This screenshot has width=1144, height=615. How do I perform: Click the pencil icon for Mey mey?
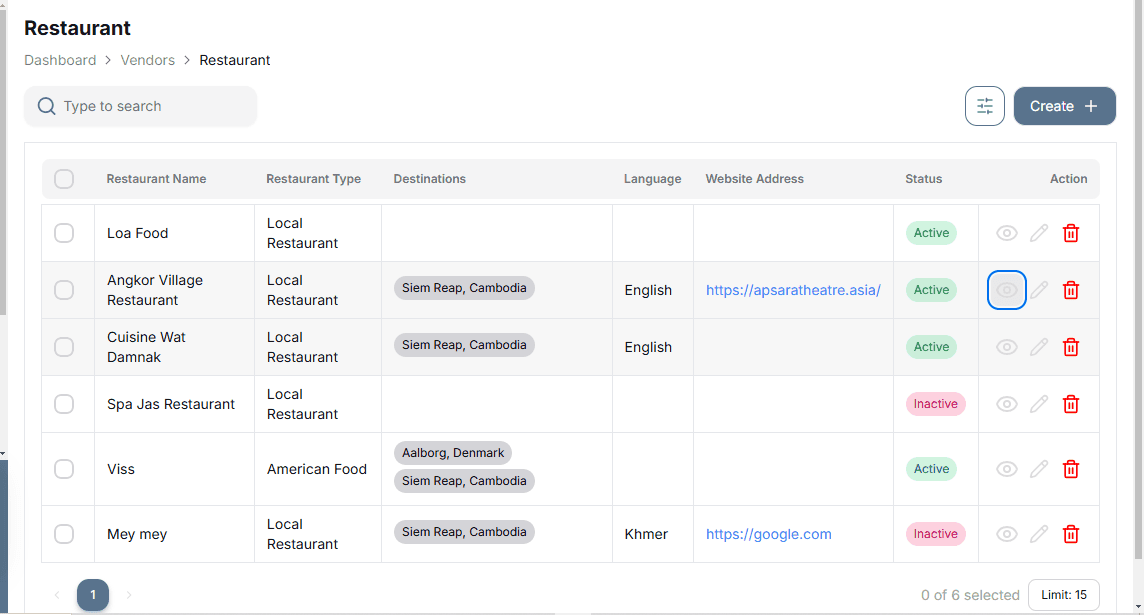click(x=1039, y=534)
